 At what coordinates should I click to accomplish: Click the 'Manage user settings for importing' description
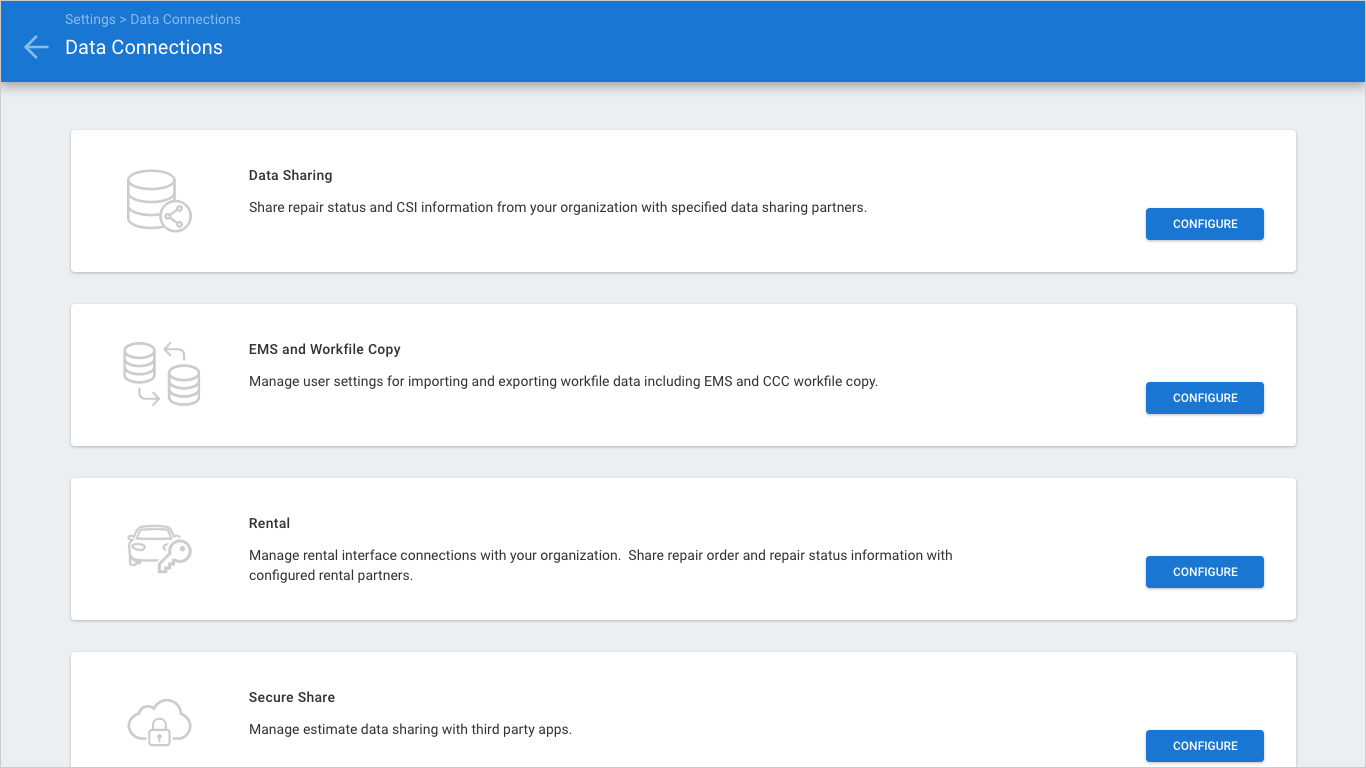(x=563, y=381)
